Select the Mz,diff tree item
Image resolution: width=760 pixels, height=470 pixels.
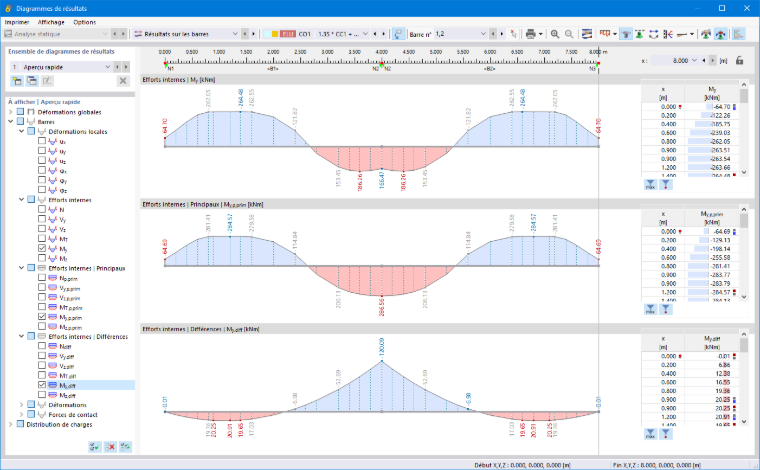(66, 395)
